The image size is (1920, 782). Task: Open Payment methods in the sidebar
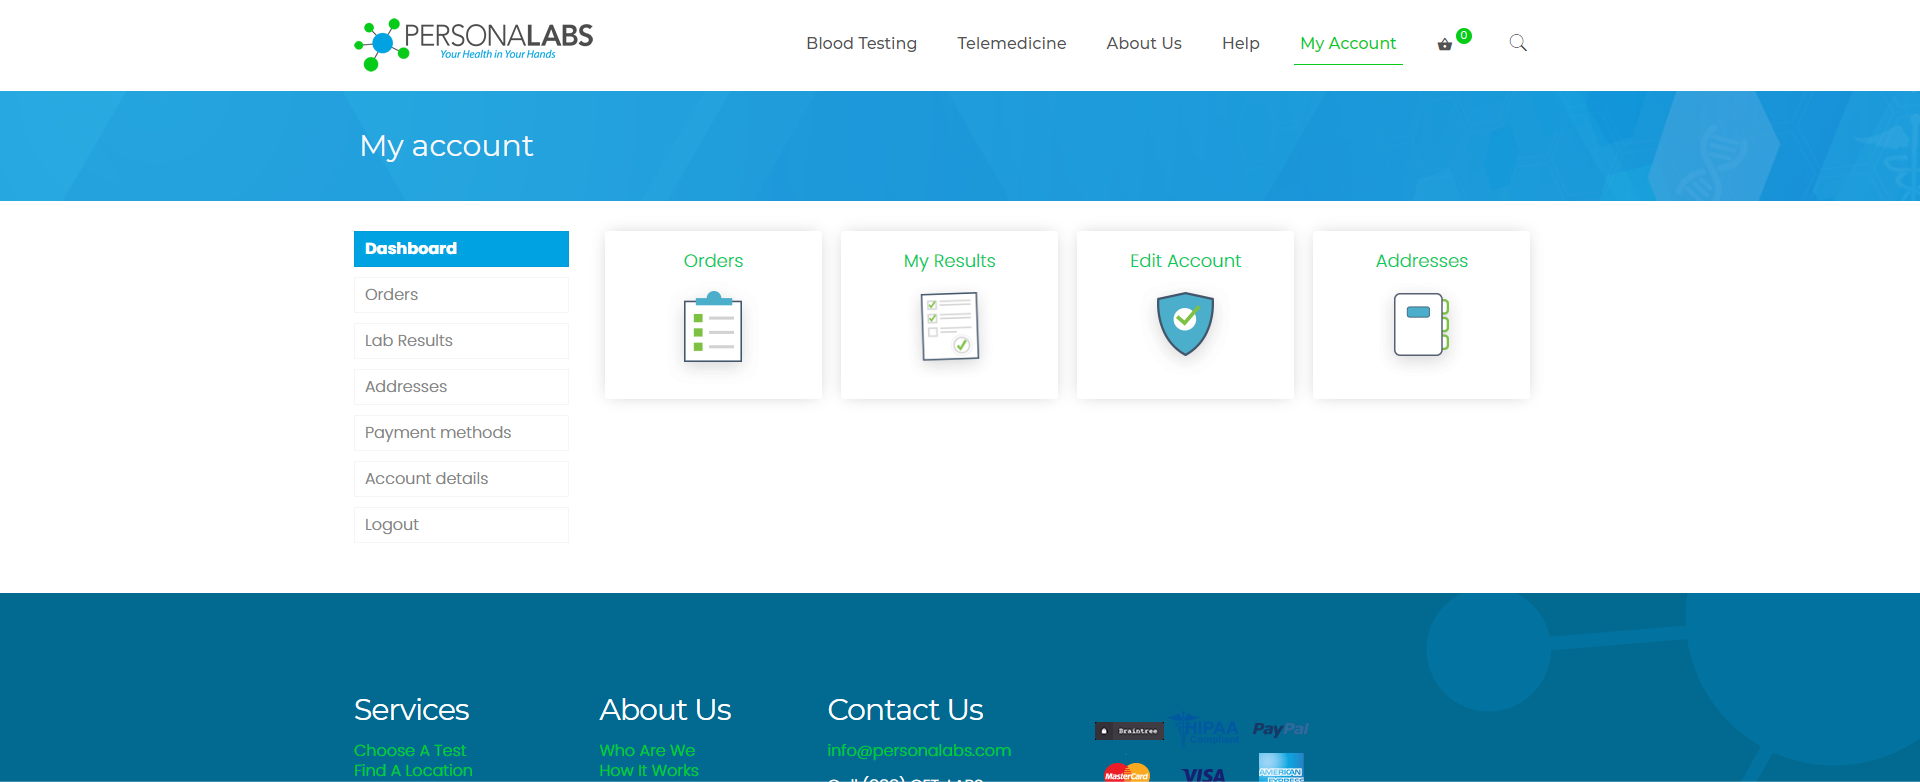[461, 433]
